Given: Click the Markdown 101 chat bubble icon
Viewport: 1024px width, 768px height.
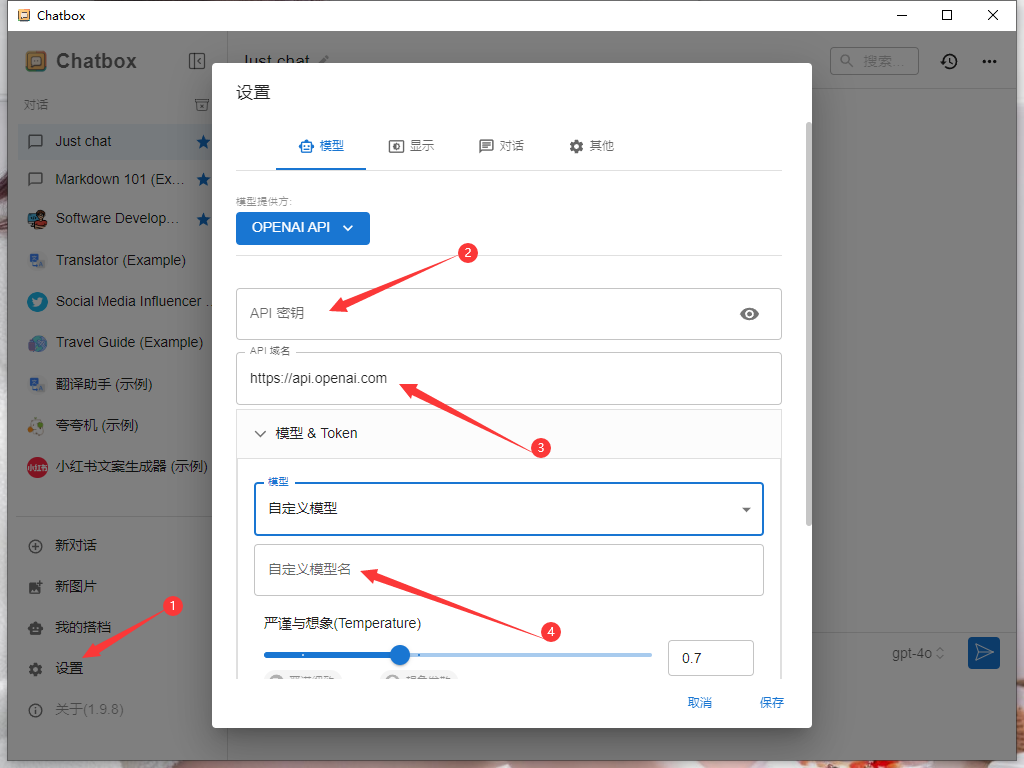Looking at the screenshot, I should click(35, 179).
